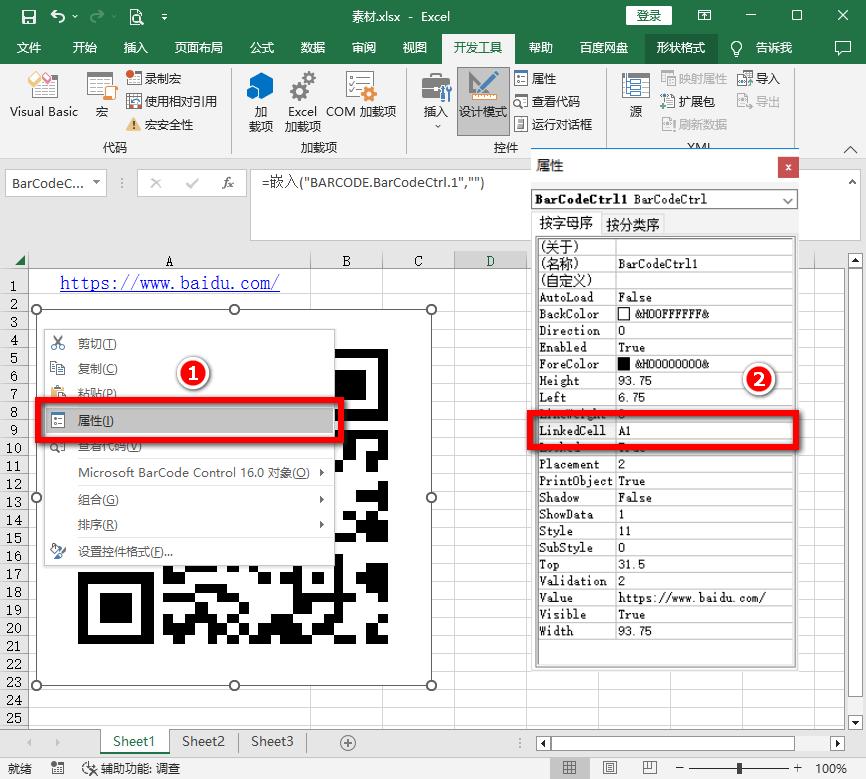Open Macro Security settings

[160, 125]
